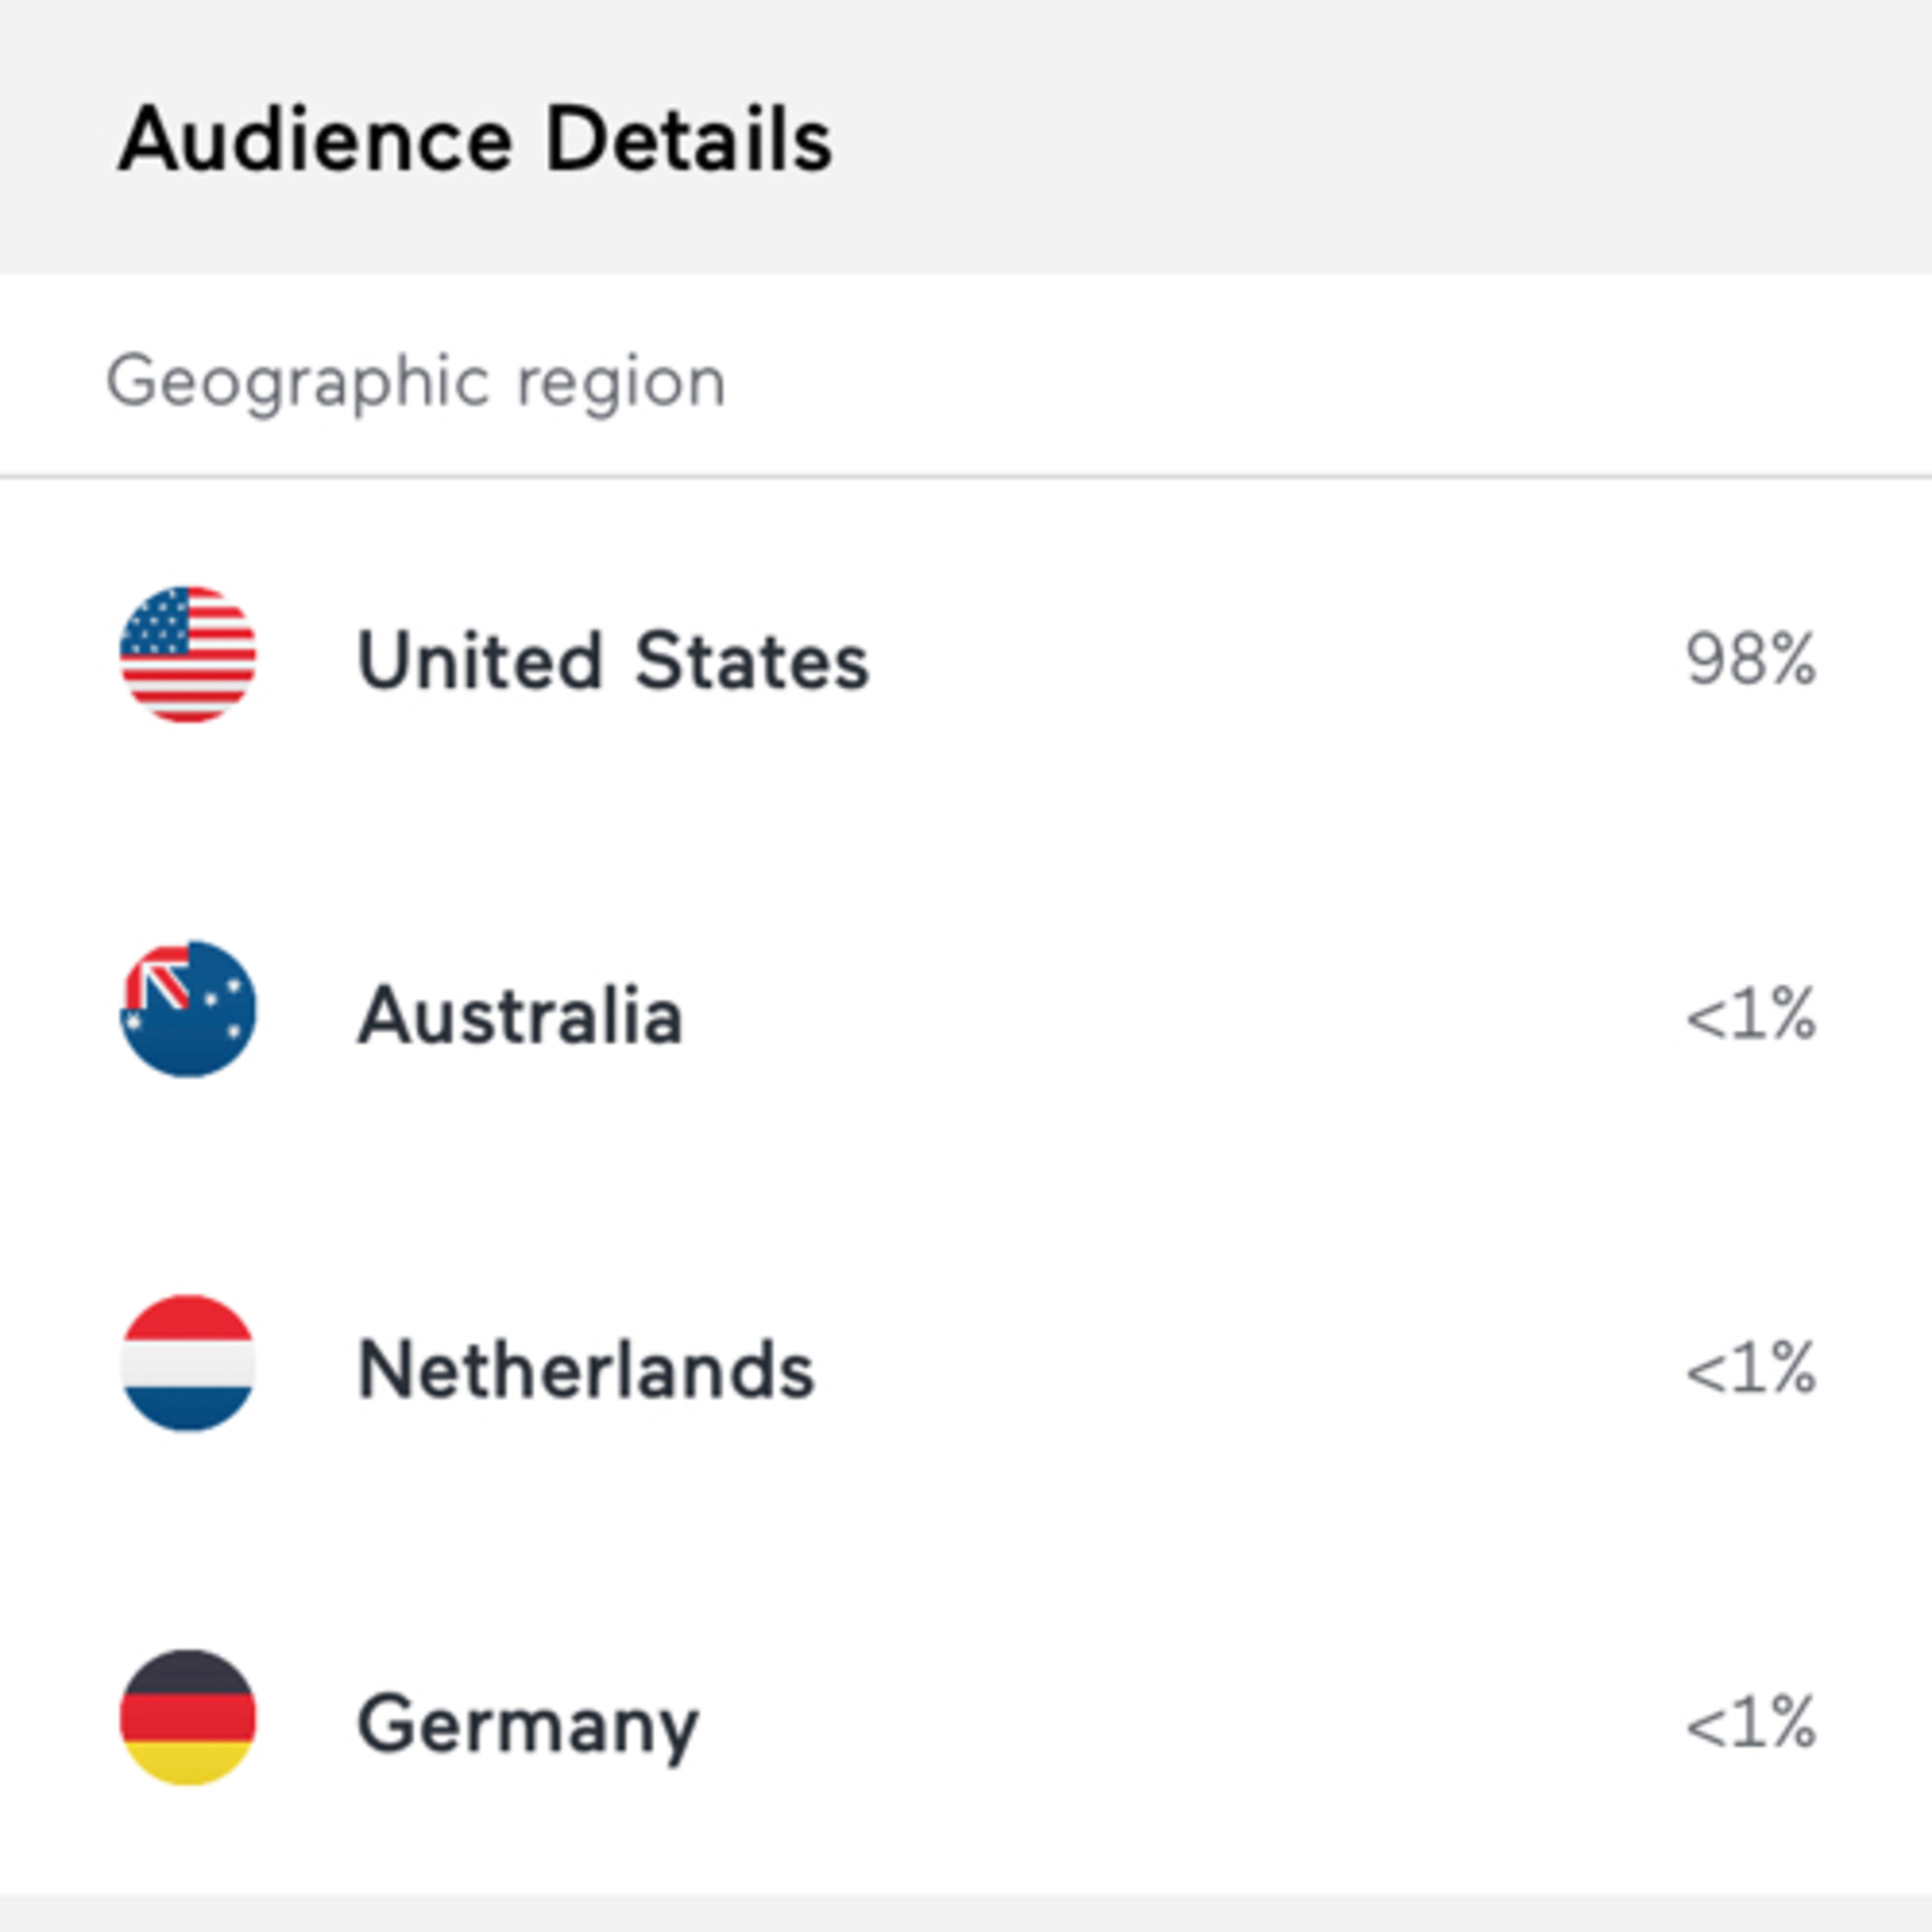
Task: Click the gray strip below the Germany row
Action: [966, 1912]
